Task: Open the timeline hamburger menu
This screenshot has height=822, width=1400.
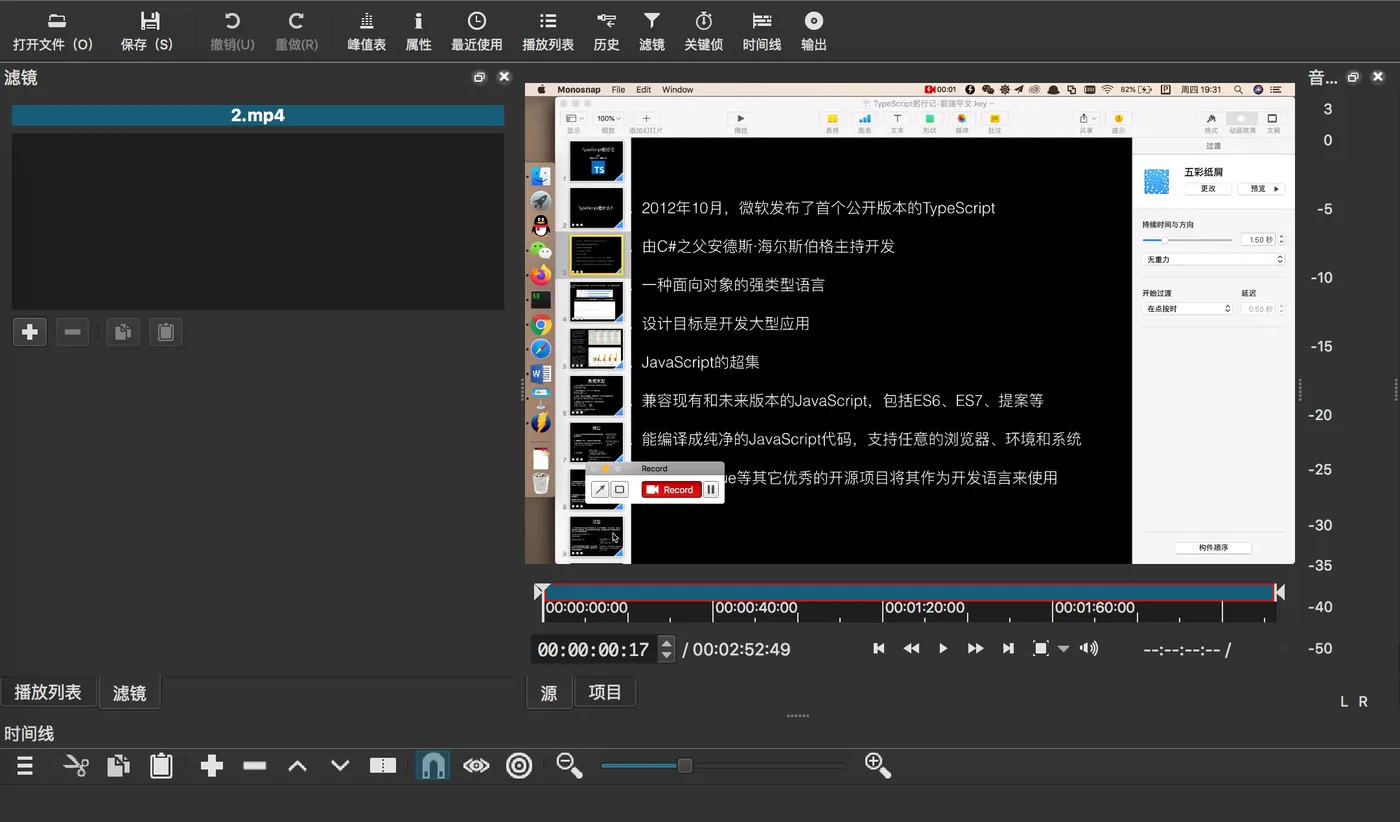Action: point(25,766)
